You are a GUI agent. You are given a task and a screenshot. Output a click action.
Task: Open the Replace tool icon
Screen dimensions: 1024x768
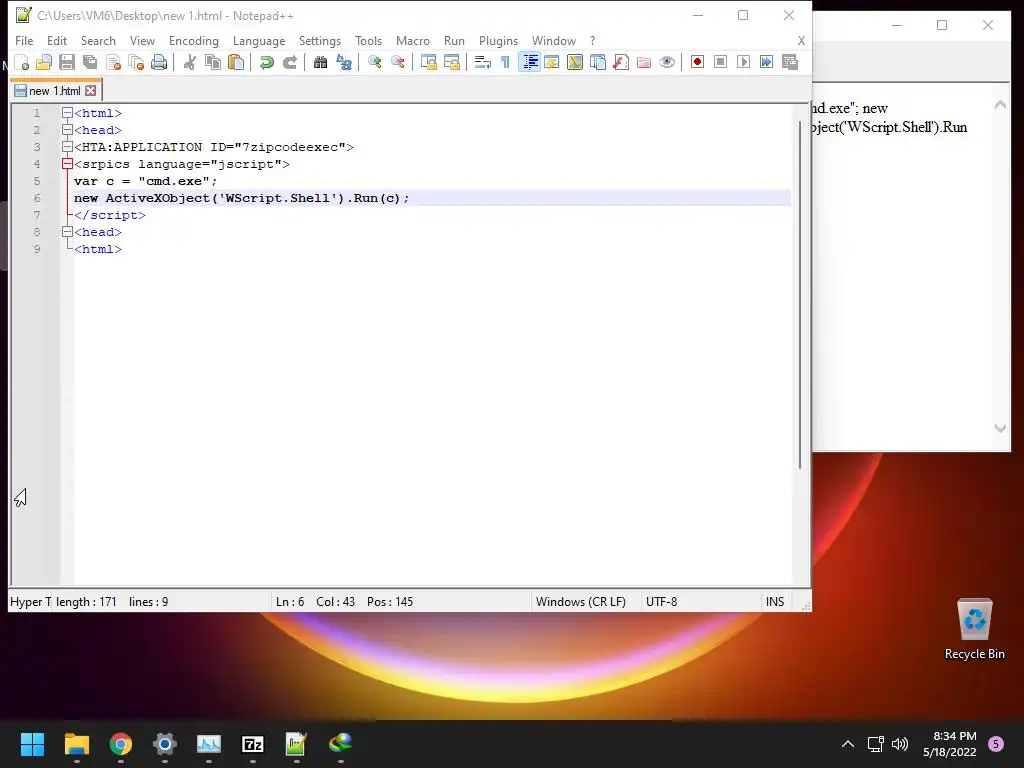point(344,62)
